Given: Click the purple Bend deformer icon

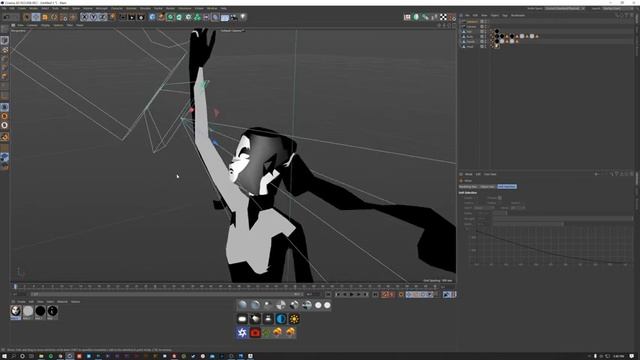Looking at the screenshot, I should (215, 17).
